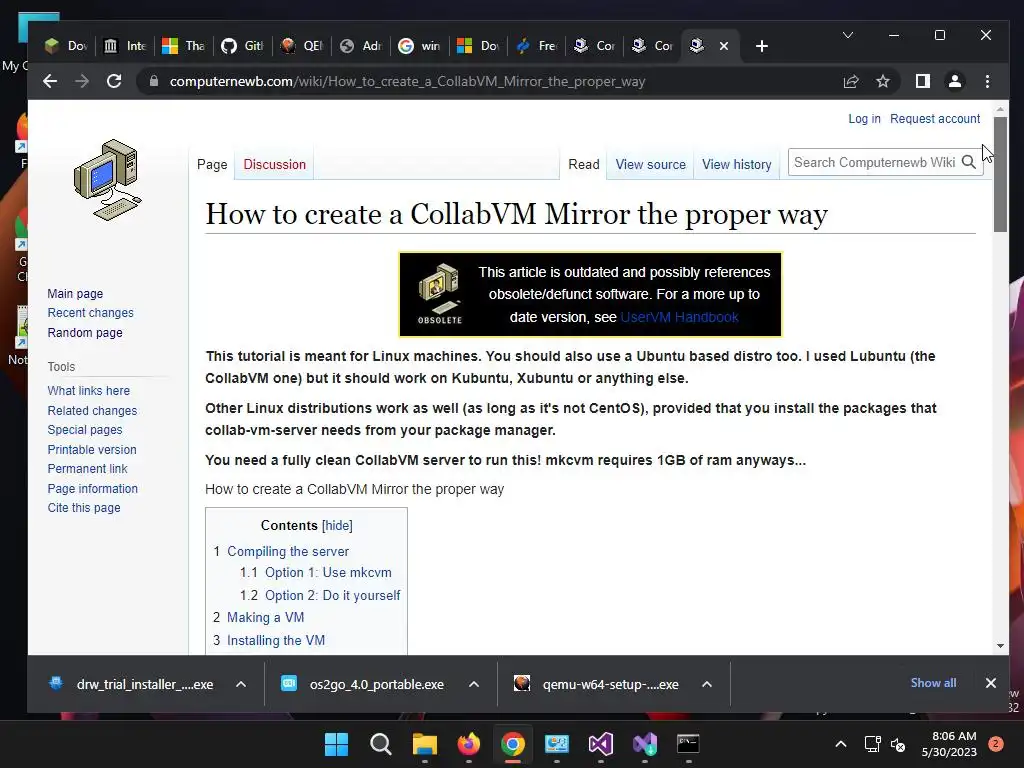
Task: Click the Read tab
Action: click(584, 165)
